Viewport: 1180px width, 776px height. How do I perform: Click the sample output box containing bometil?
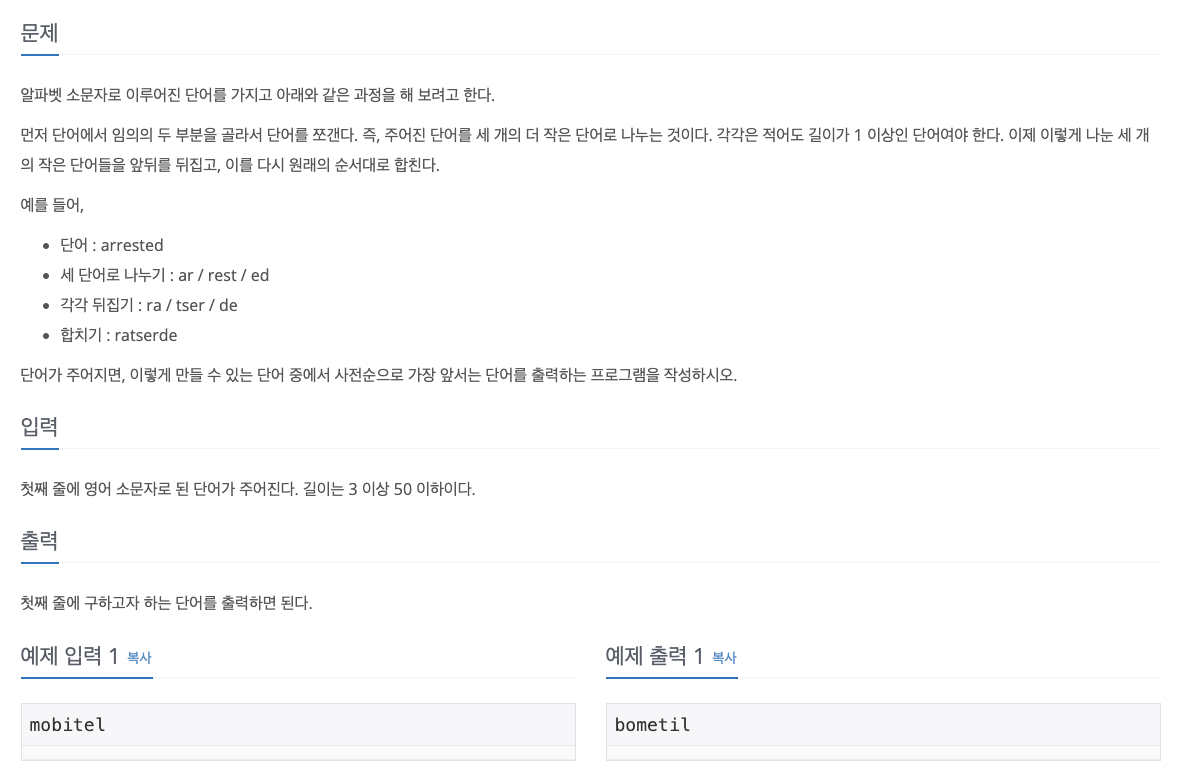tap(883, 725)
